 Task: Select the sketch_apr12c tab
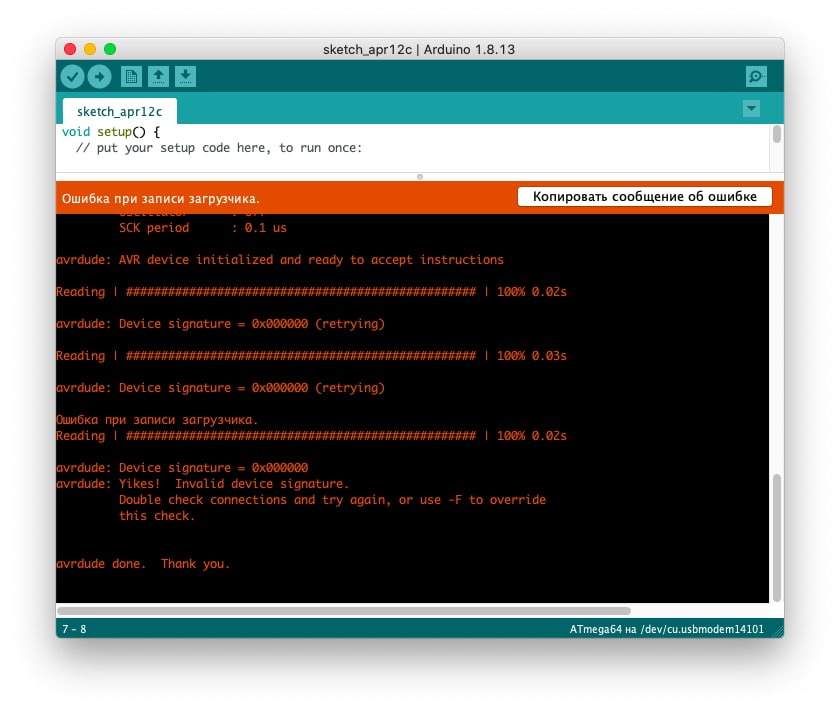(119, 111)
